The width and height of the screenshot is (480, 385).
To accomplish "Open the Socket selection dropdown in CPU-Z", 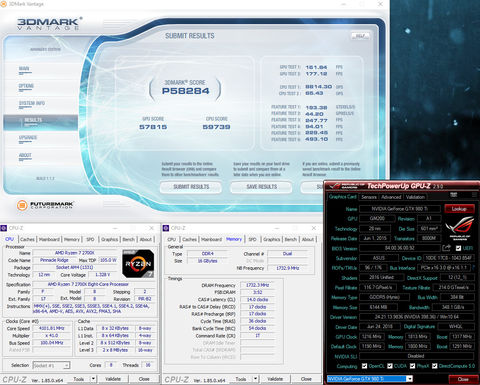I will (51, 365).
